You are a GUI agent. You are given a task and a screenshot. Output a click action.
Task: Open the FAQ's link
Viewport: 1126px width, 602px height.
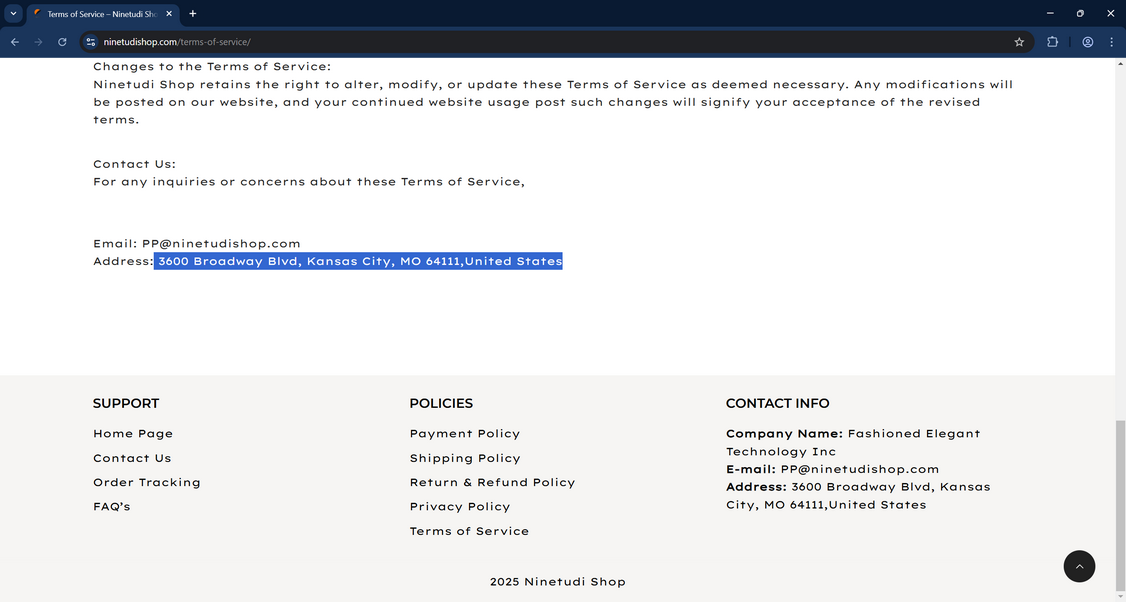pos(111,506)
